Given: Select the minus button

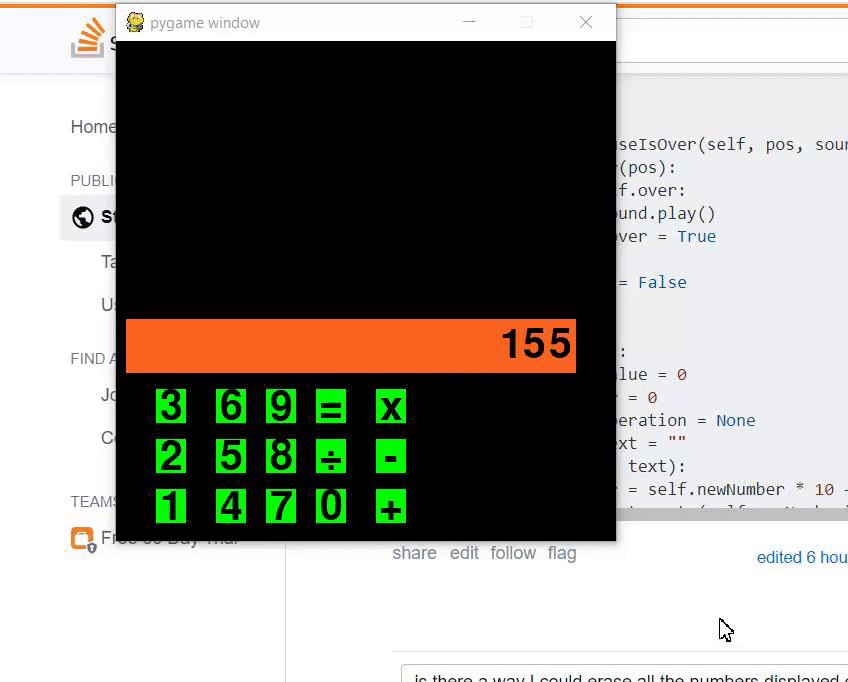Looking at the screenshot, I should [x=391, y=456].
